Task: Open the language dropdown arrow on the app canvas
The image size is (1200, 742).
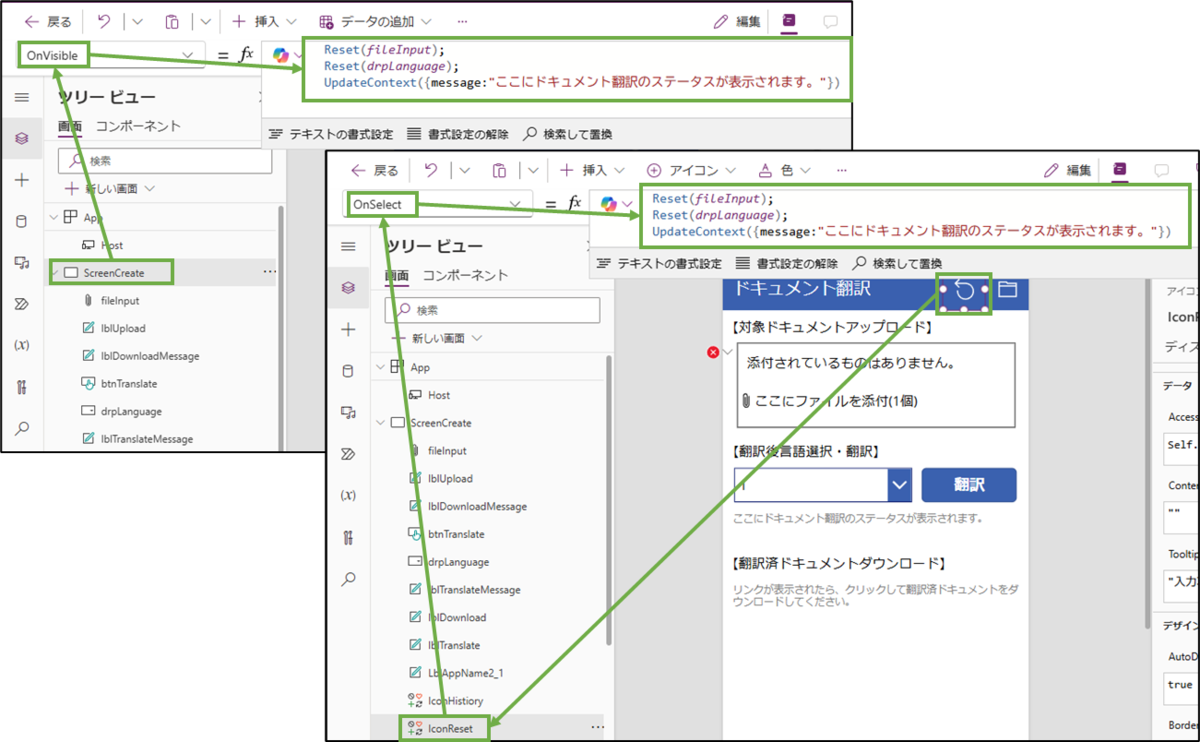Action: [900, 485]
